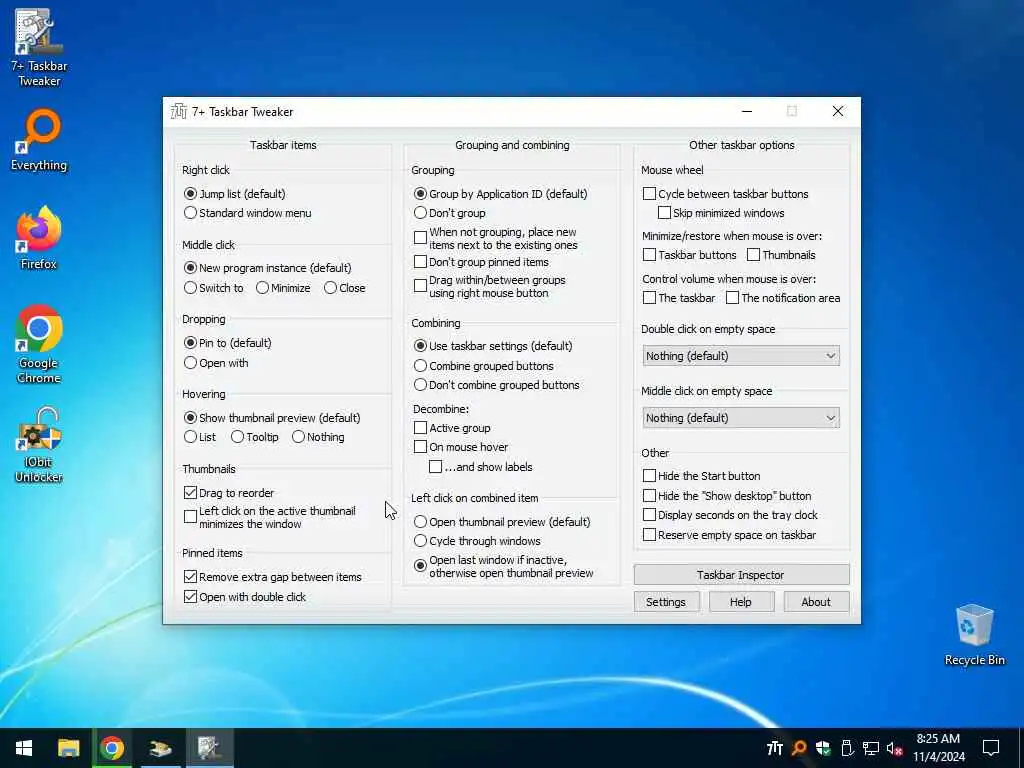Select Tooltip hovering option
1024x768 pixels.
point(255,437)
